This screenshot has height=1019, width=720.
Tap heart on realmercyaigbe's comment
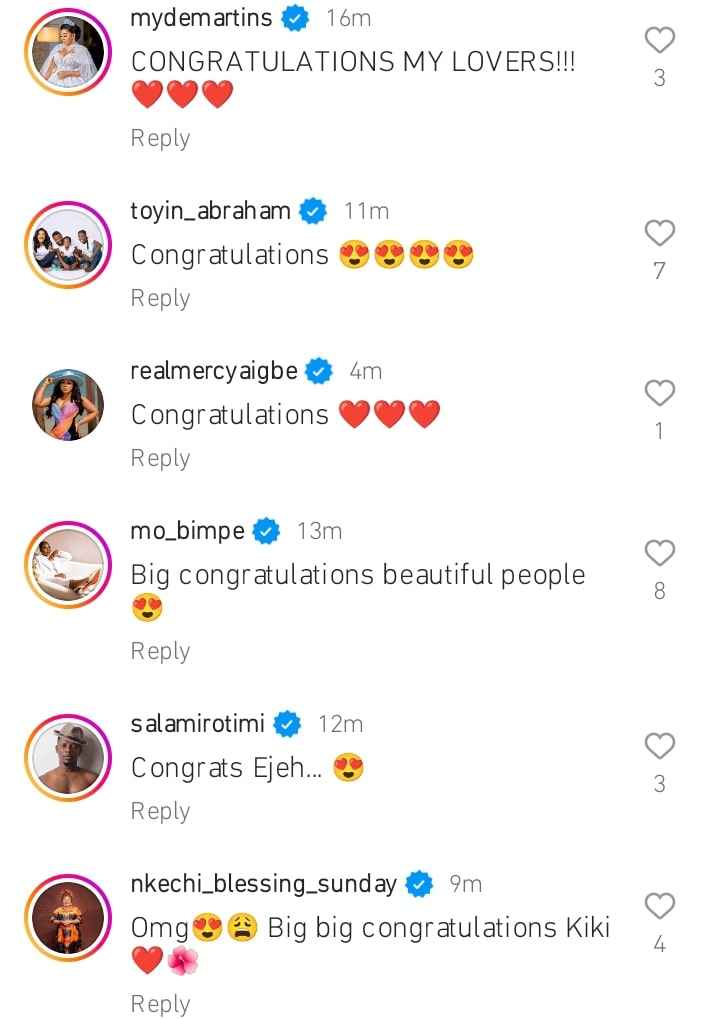tap(660, 393)
